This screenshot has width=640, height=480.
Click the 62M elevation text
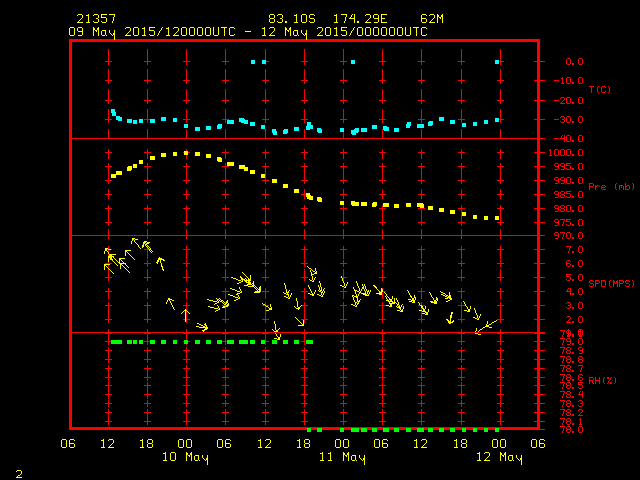[x=432, y=19]
